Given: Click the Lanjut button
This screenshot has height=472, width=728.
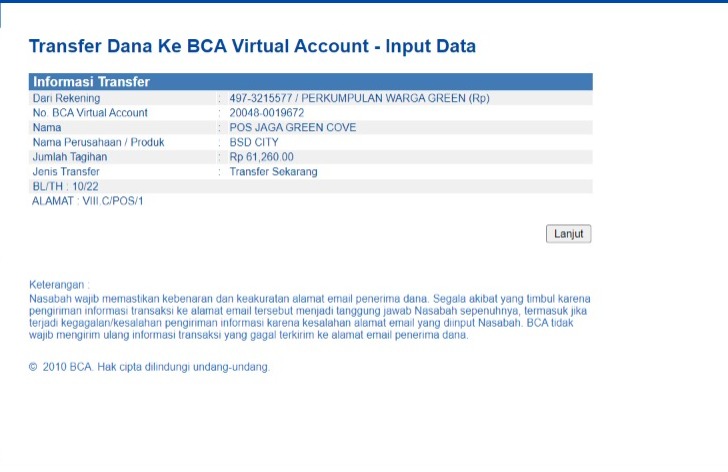Looking at the screenshot, I should coord(569,234).
